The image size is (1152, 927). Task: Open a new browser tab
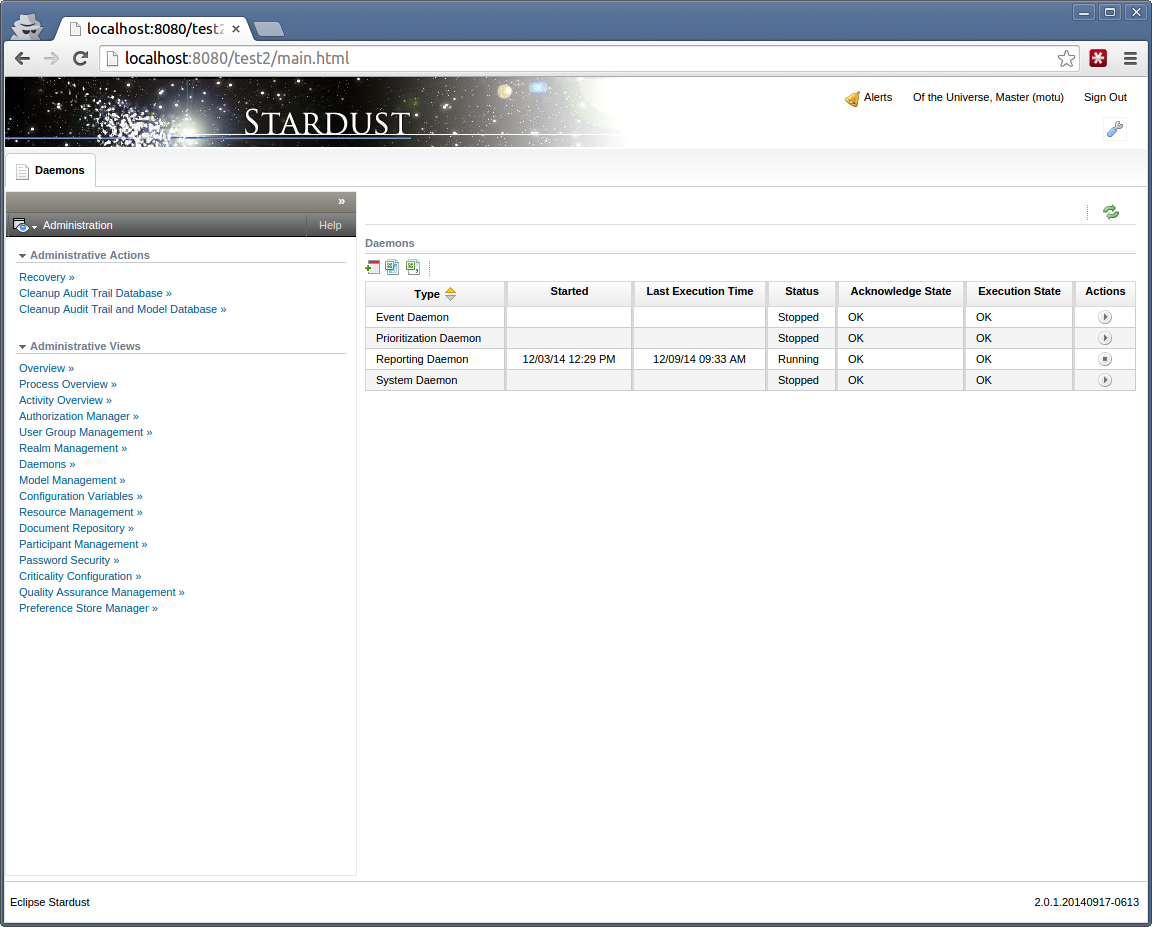click(x=269, y=29)
